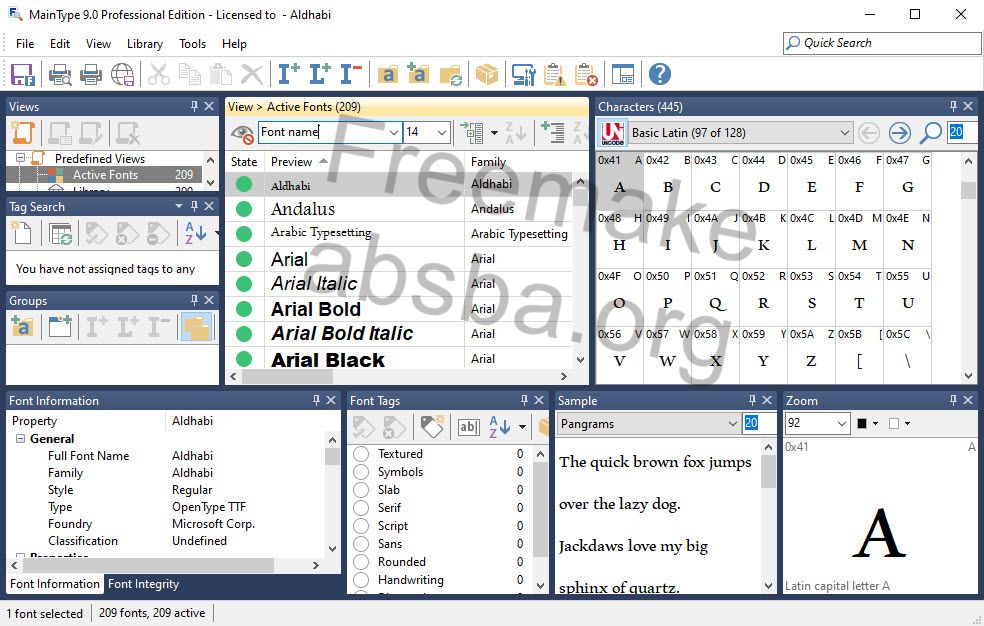Open the zoom size 92 dropdown
This screenshot has height=626, width=984.
click(x=842, y=424)
